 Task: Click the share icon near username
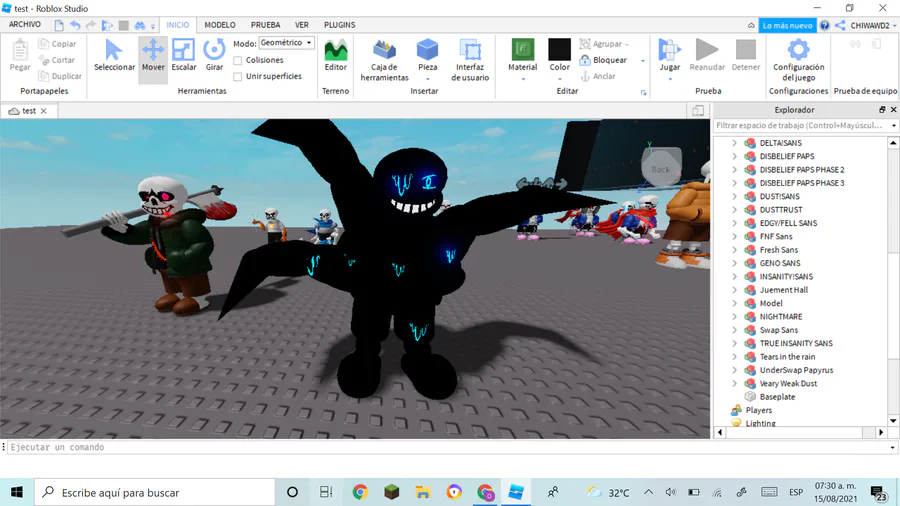(x=840, y=25)
